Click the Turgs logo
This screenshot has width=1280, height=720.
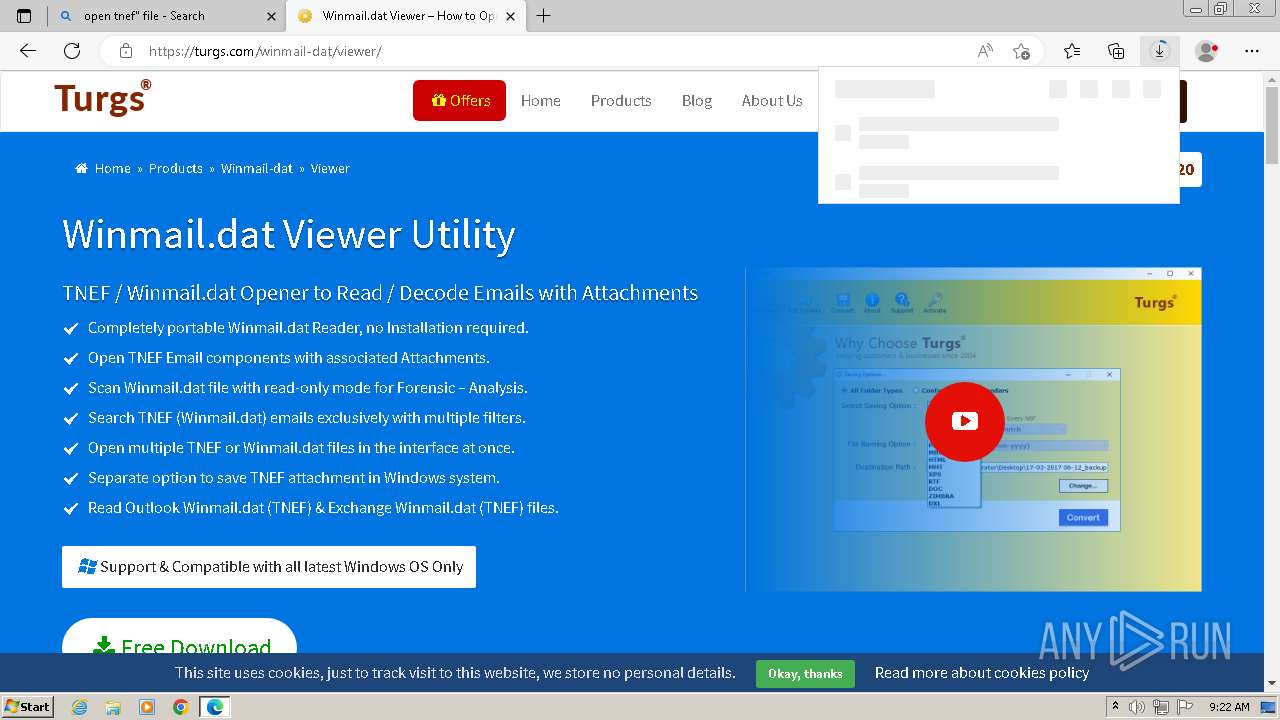[x=103, y=98]
